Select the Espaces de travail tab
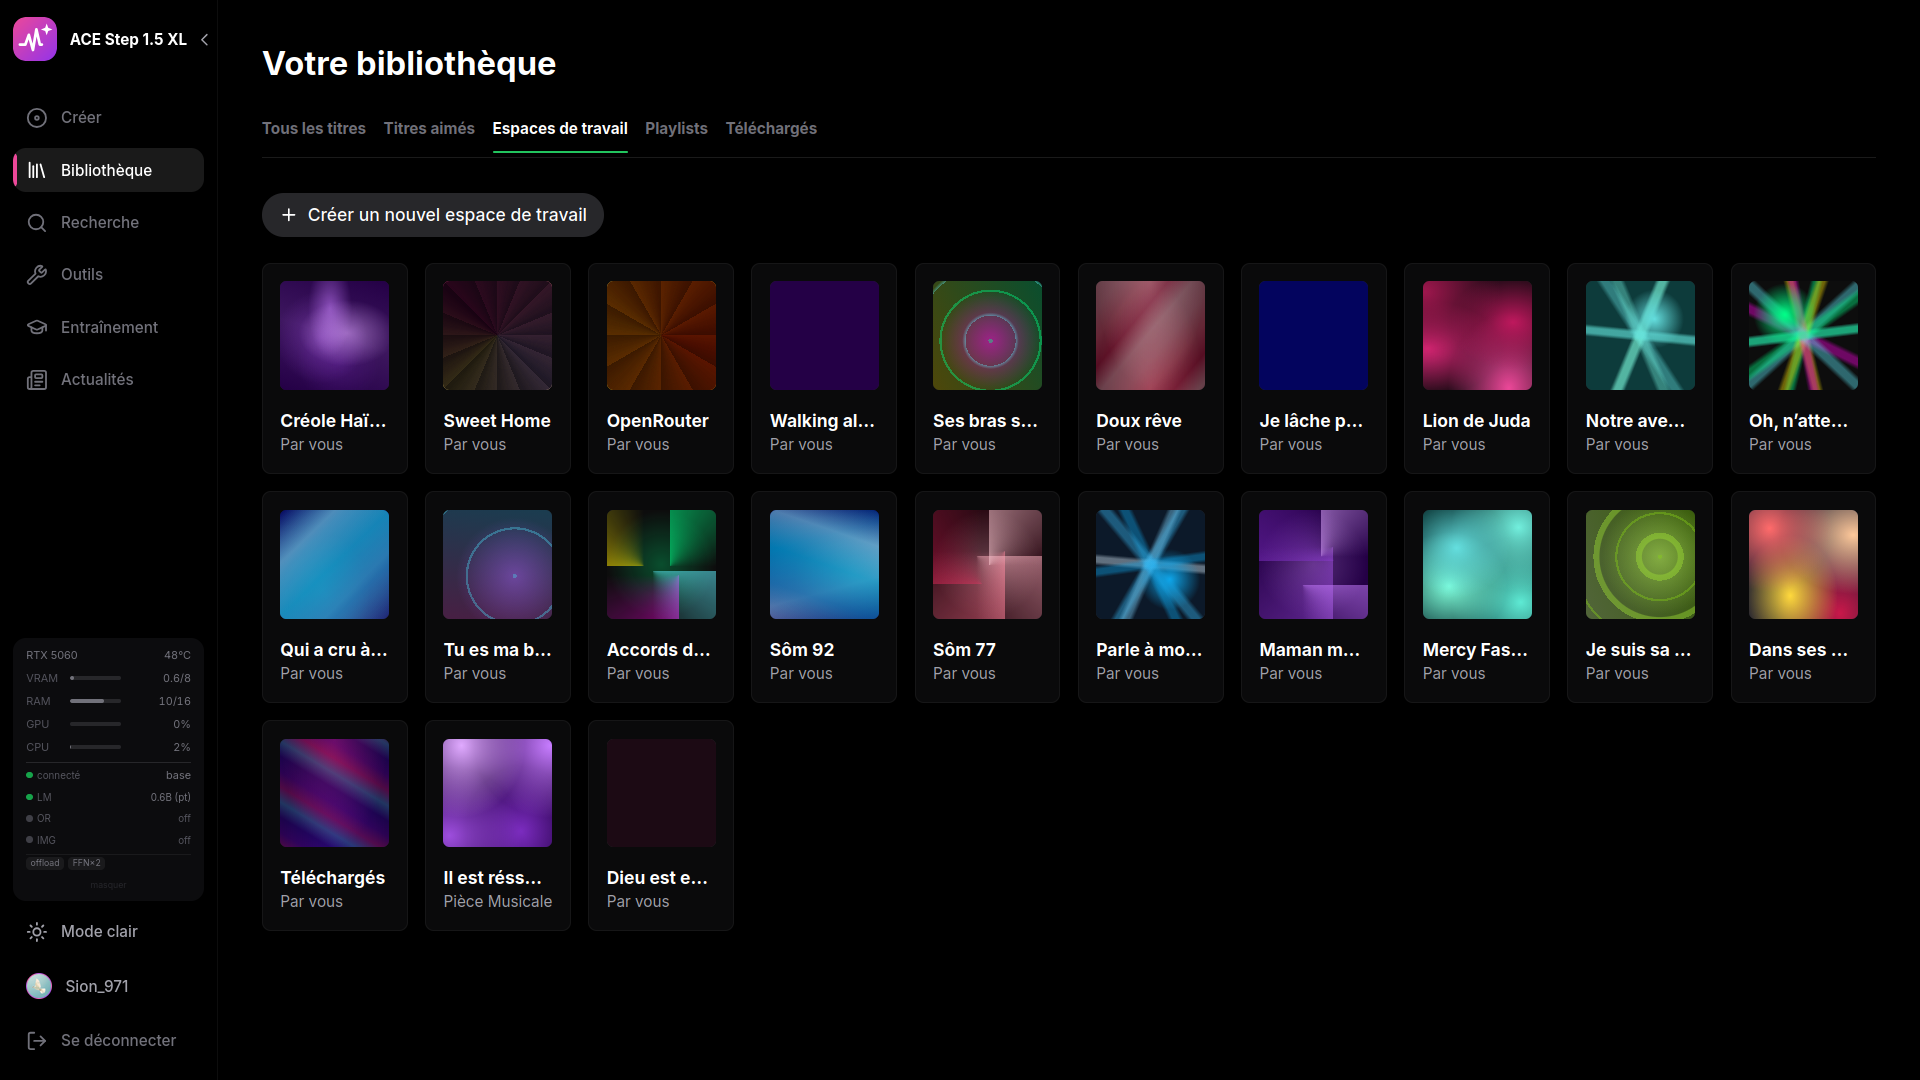Screen dimensions: 1920x1080 560,128
